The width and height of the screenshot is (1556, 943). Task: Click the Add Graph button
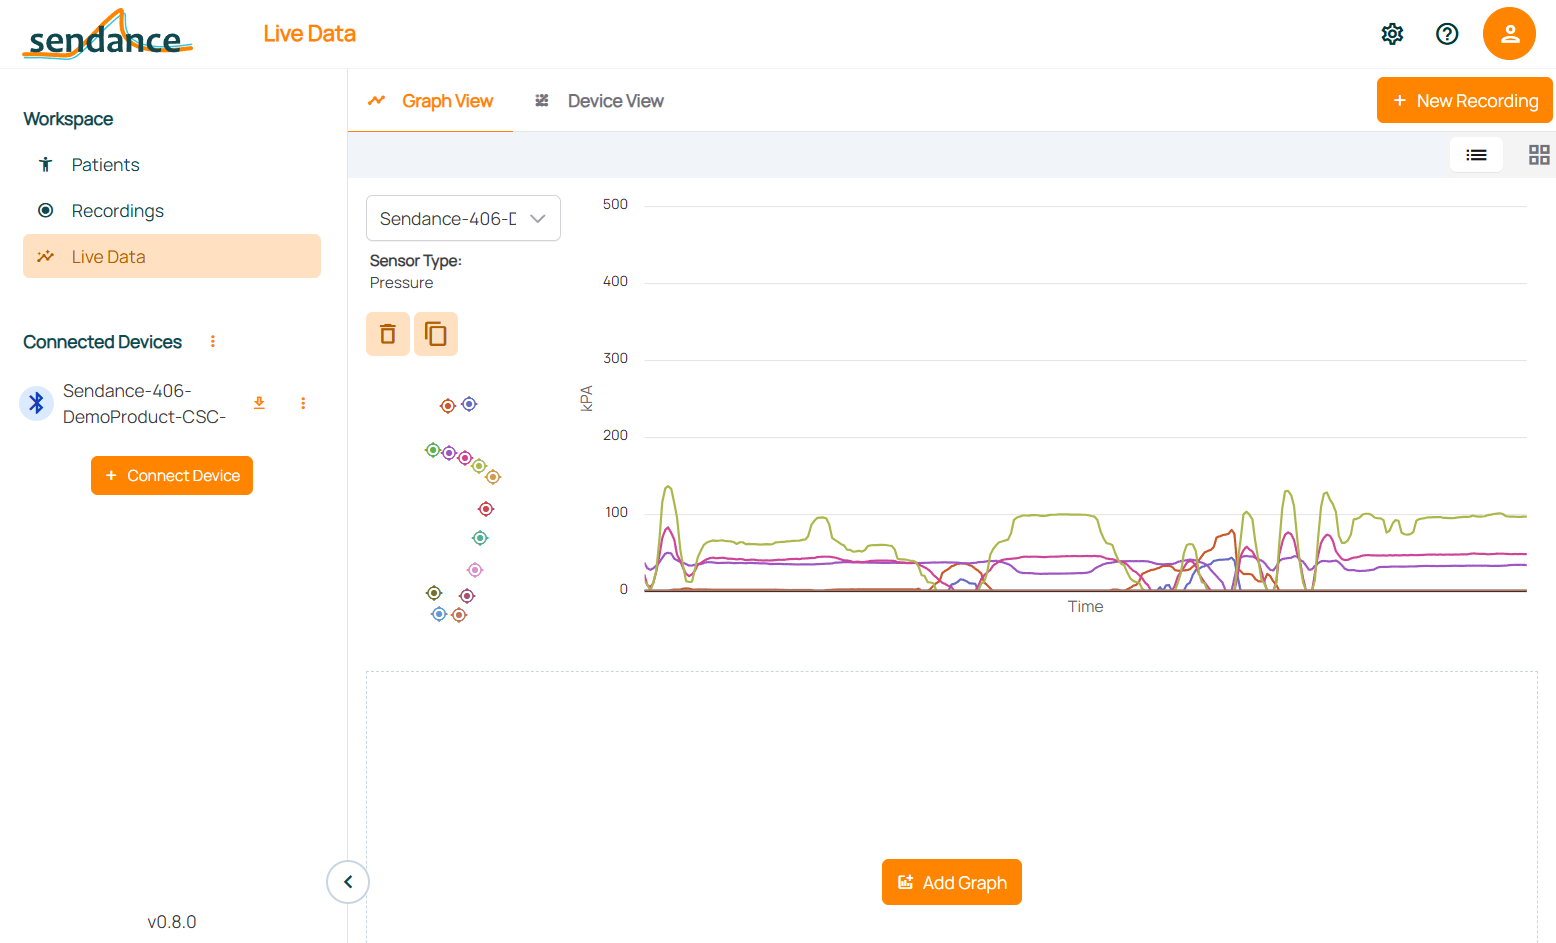(x=952, y=882)
